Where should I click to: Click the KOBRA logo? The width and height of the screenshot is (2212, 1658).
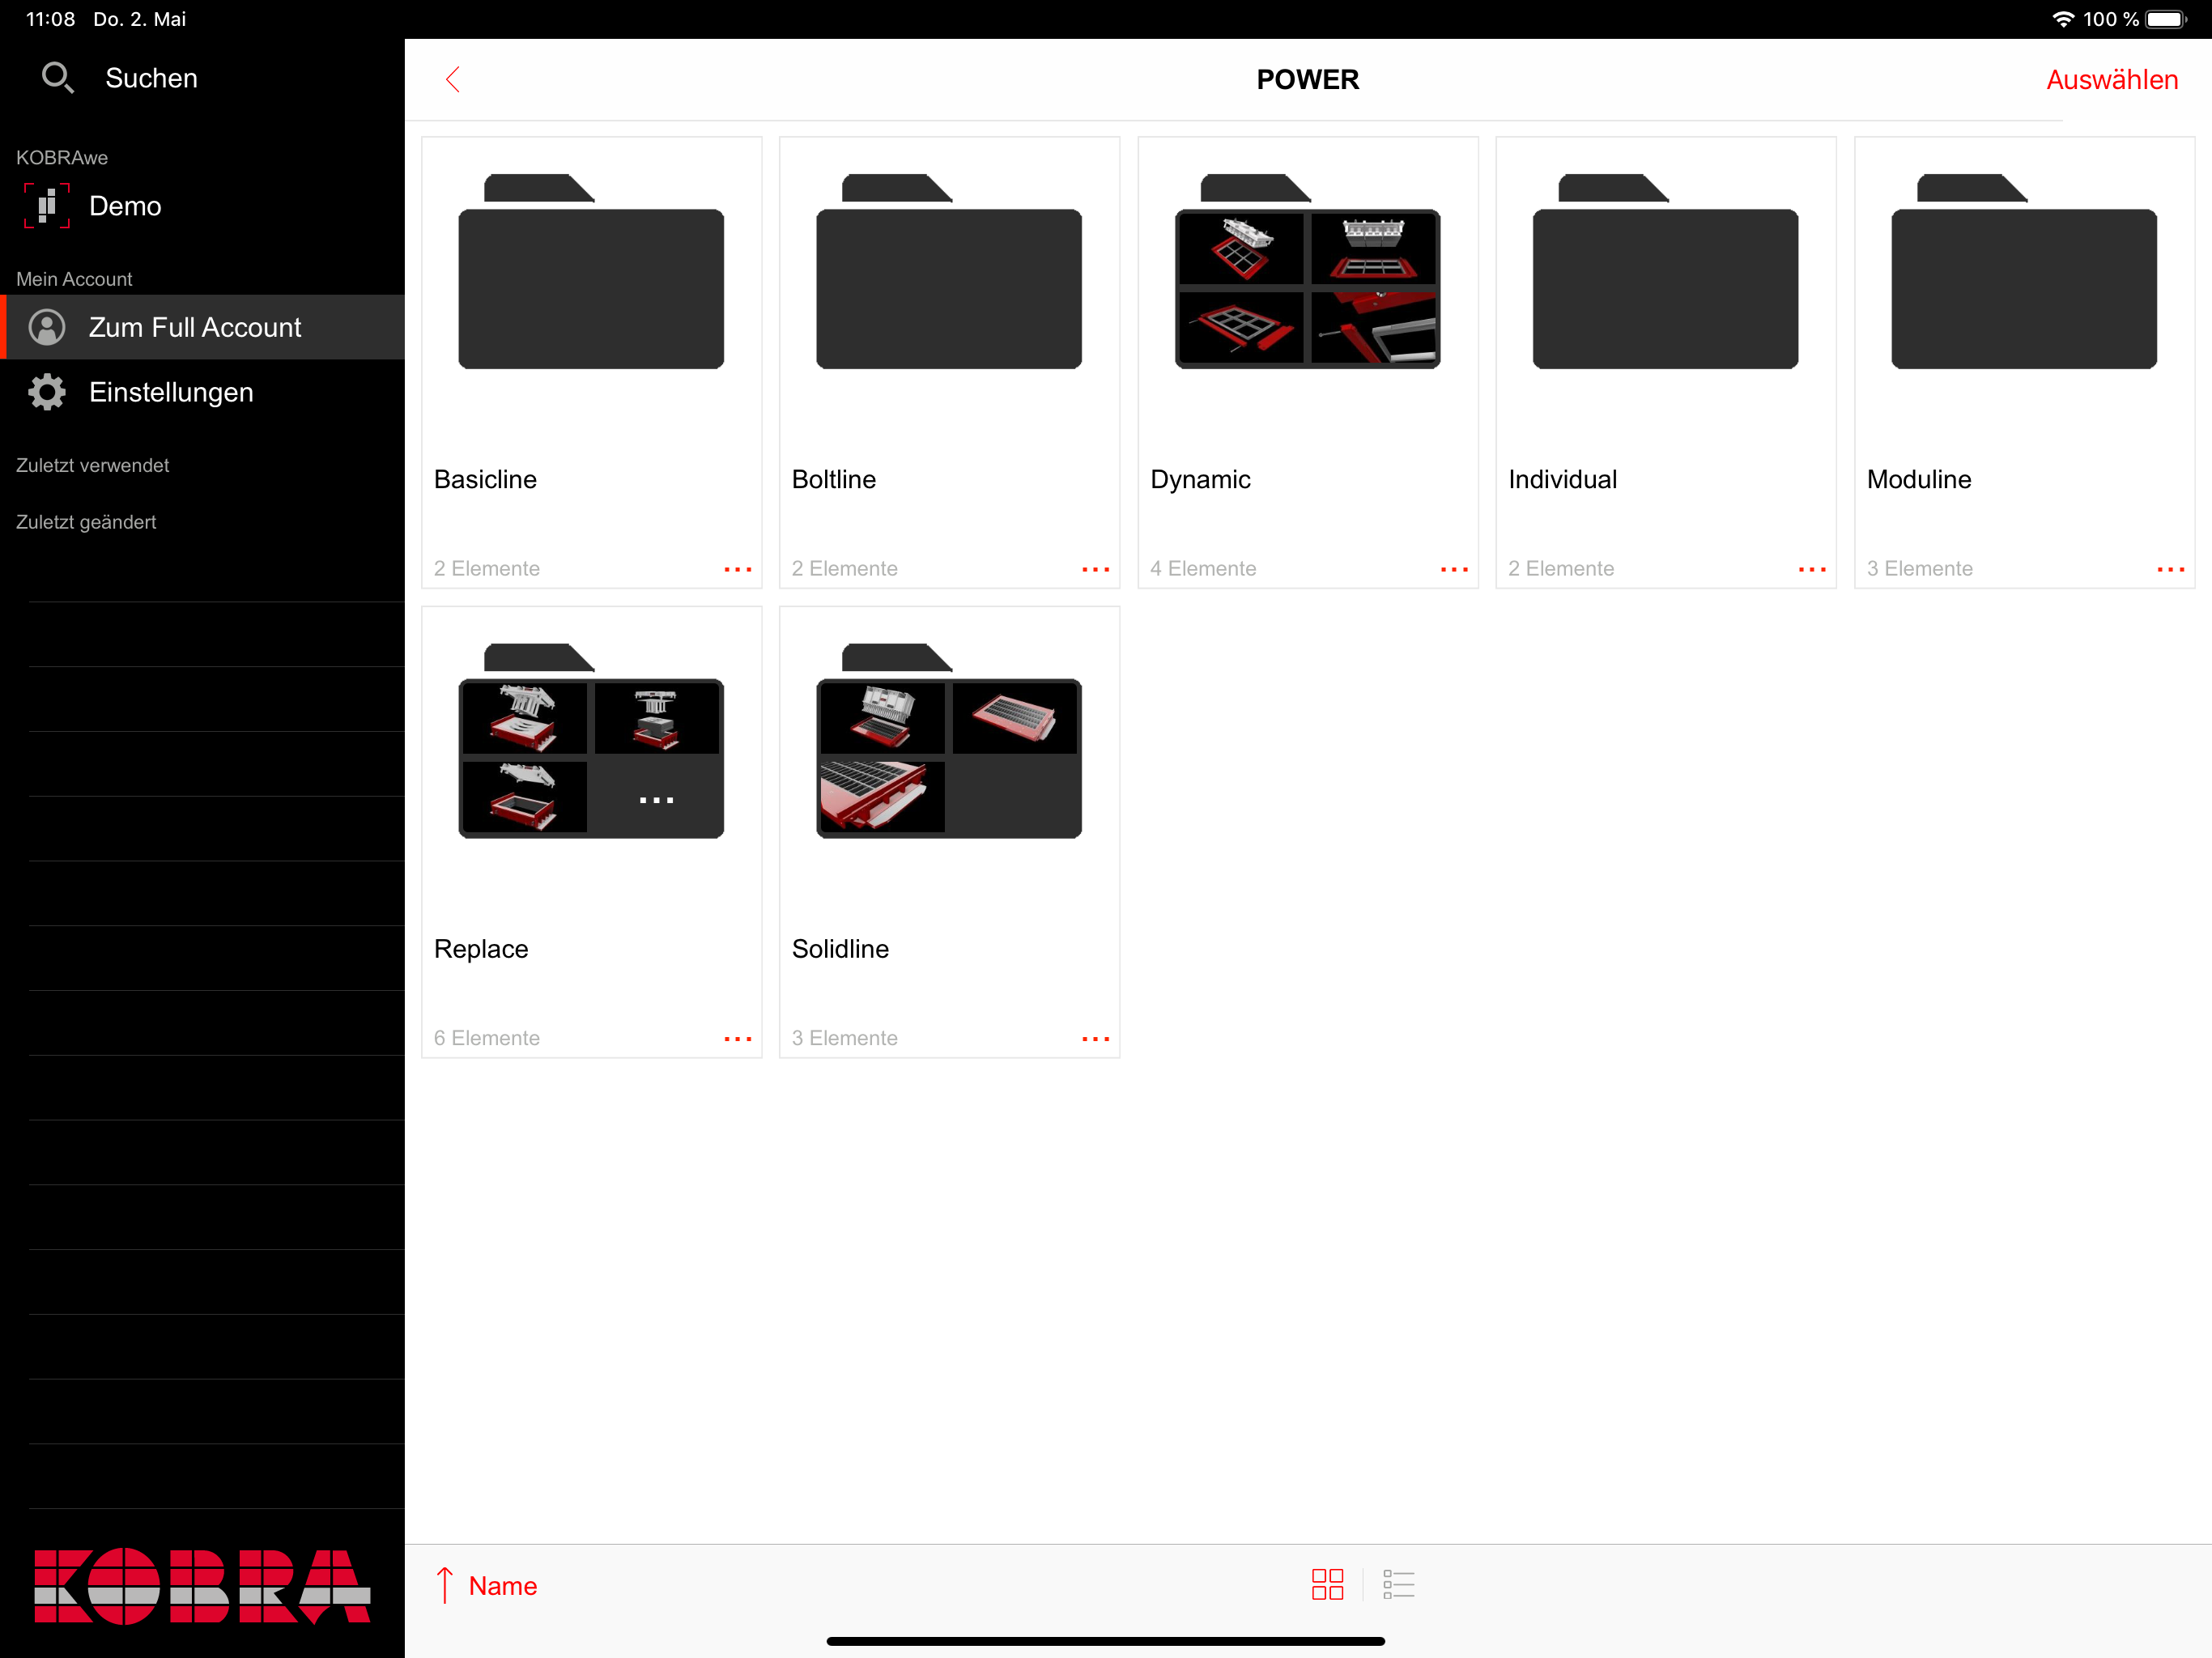[202, 1586]
